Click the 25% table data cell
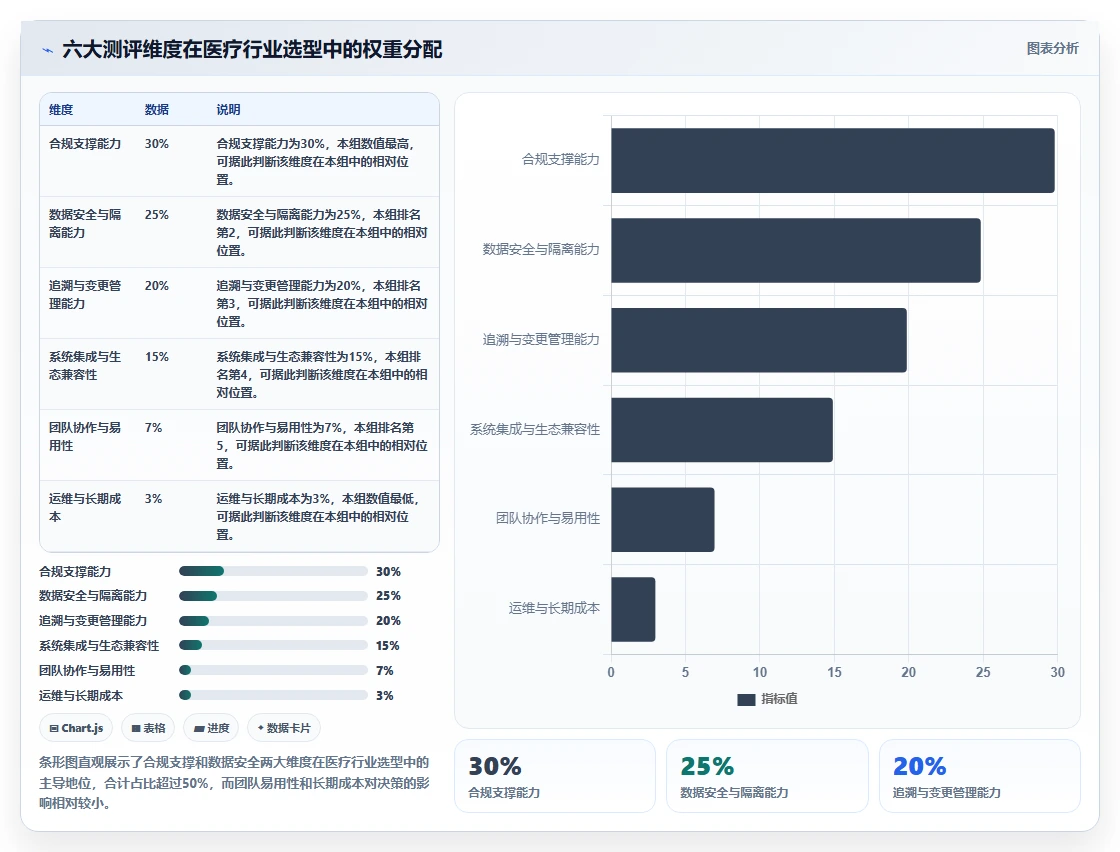The image size is (1120, 852). (156, 215)
